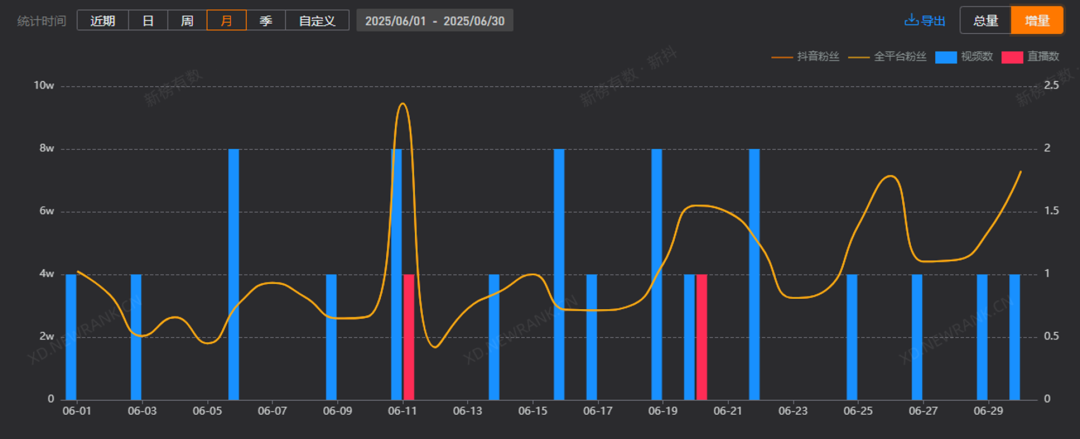Click the blue video bar at 06-03
Screen dimensions: 1080x439
point(136,337)
